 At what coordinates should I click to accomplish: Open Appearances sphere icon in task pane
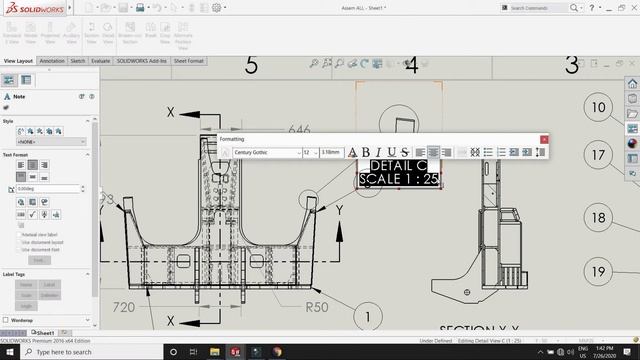tap(632, 143)
